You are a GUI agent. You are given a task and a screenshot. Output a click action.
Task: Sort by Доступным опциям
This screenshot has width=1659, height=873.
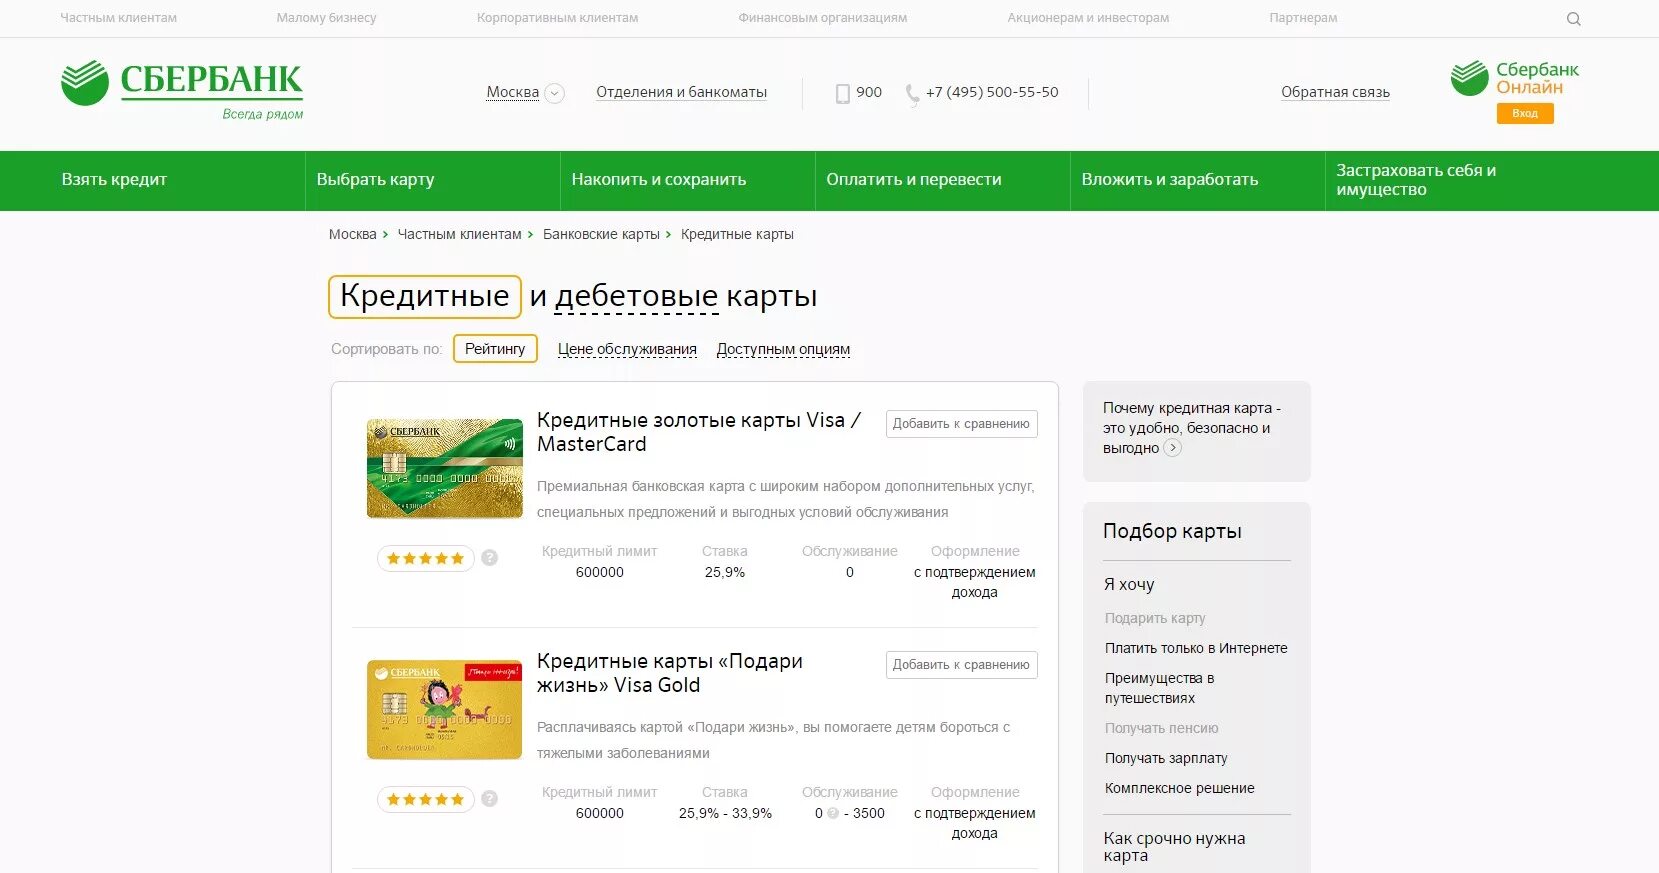(x=783, y=349)
